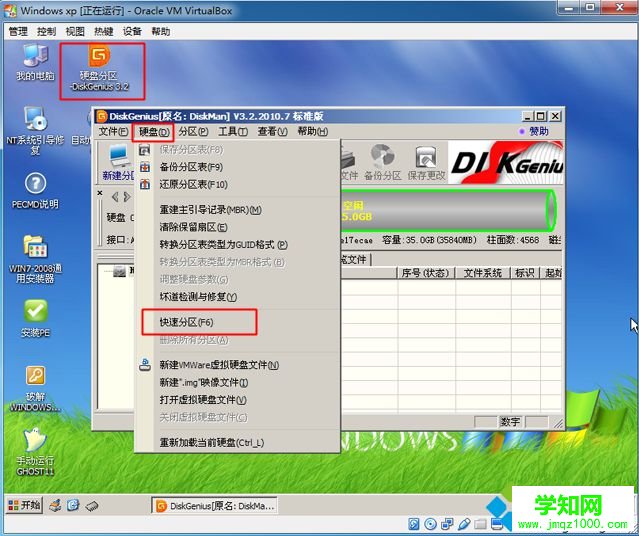This screenshot has height=536, width=639.
Task: Open VirtualBox 视图 menu
Action: [75, 31]
